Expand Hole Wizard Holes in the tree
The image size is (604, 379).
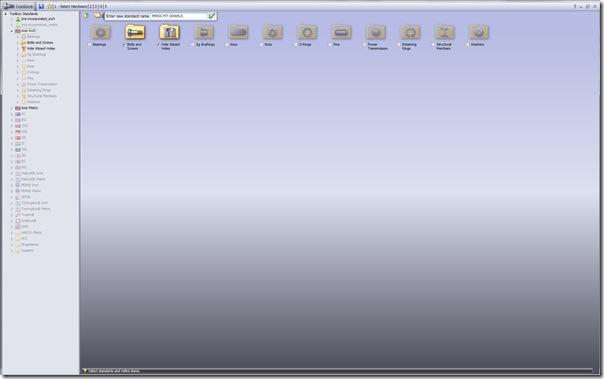[18, 49]
